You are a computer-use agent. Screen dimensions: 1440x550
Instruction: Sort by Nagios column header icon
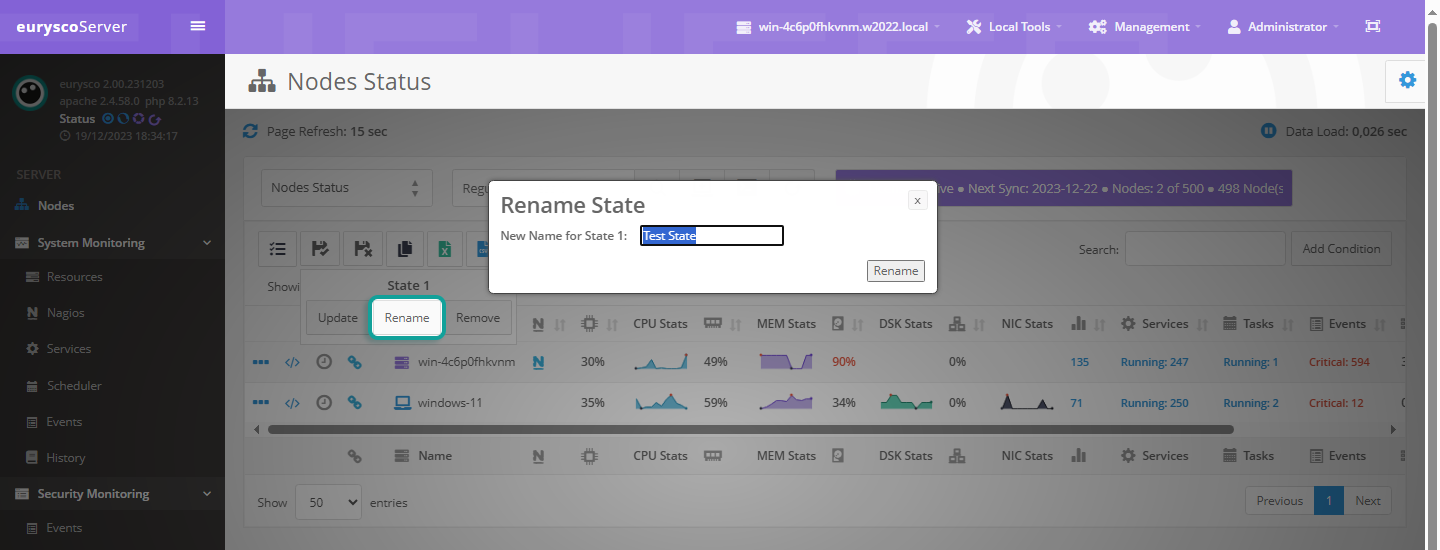(x=538, y=324)
